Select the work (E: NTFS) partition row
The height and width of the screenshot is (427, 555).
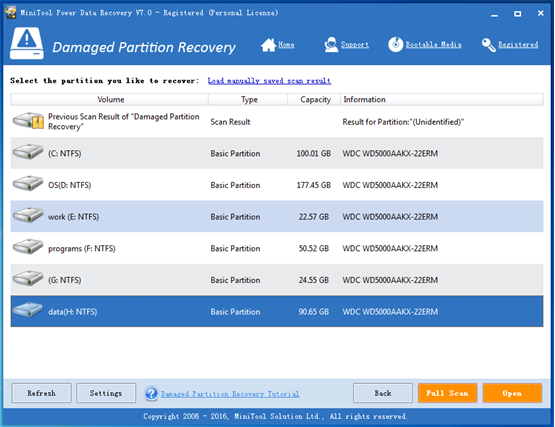(277, 216)
